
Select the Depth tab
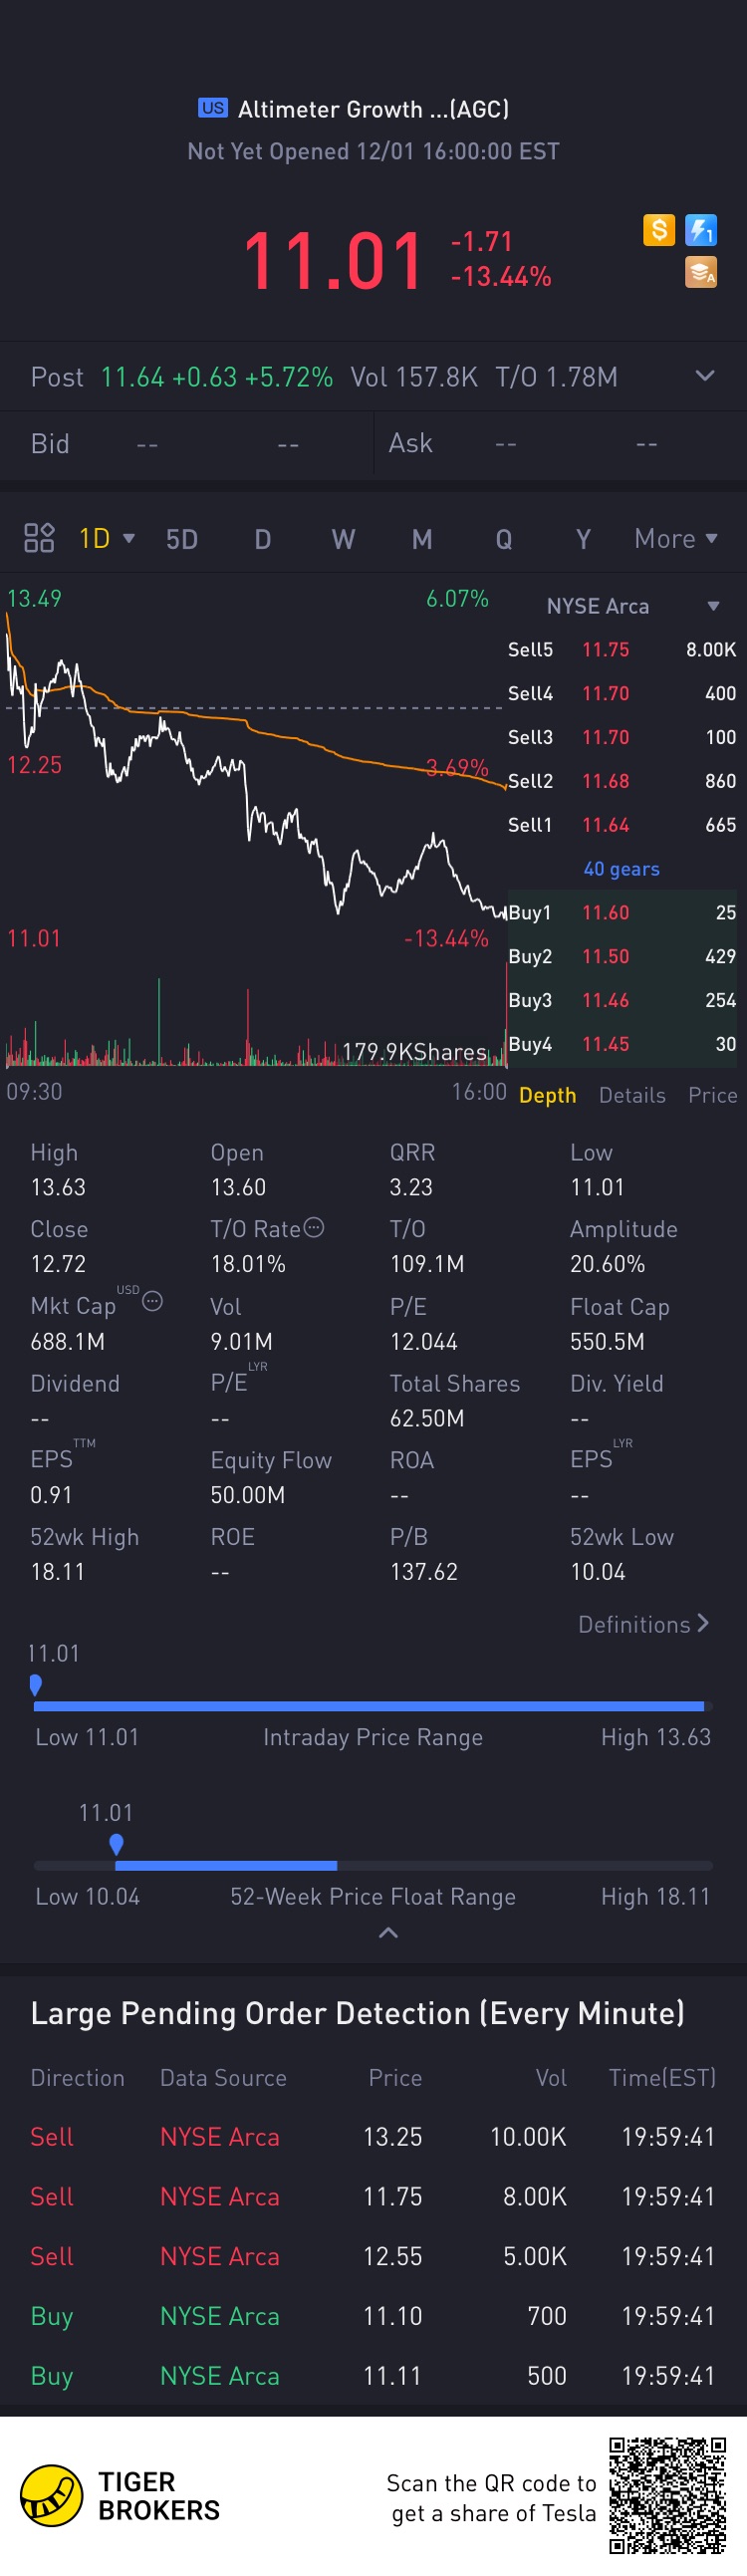point(548,1095)
